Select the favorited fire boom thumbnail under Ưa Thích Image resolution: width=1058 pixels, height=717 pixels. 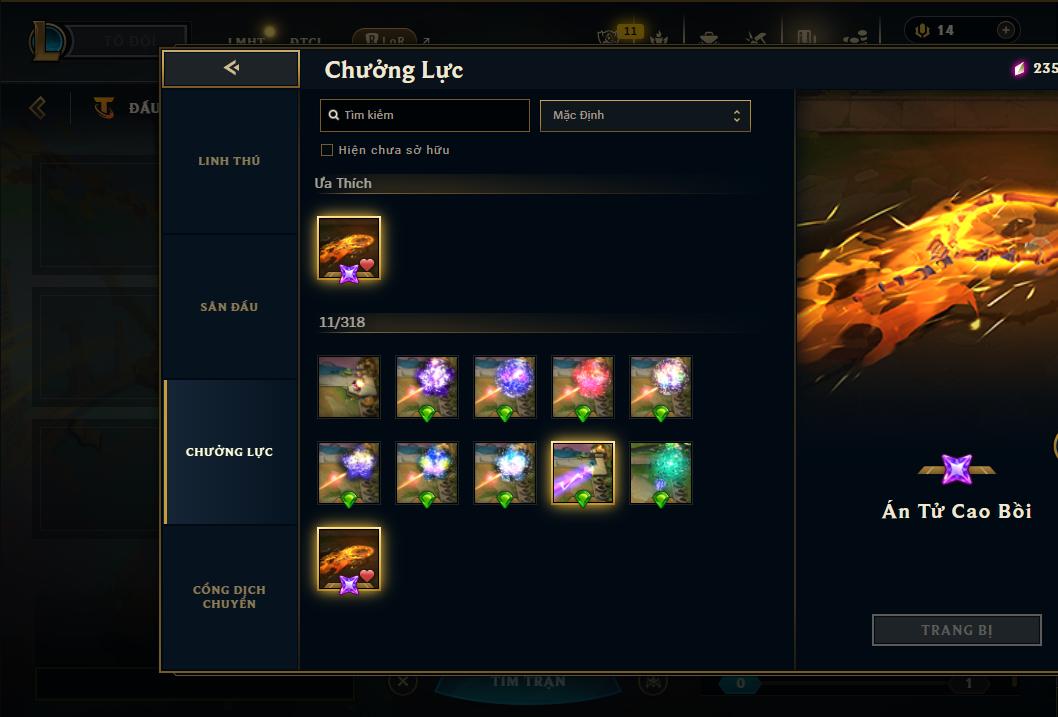(349, 248)
